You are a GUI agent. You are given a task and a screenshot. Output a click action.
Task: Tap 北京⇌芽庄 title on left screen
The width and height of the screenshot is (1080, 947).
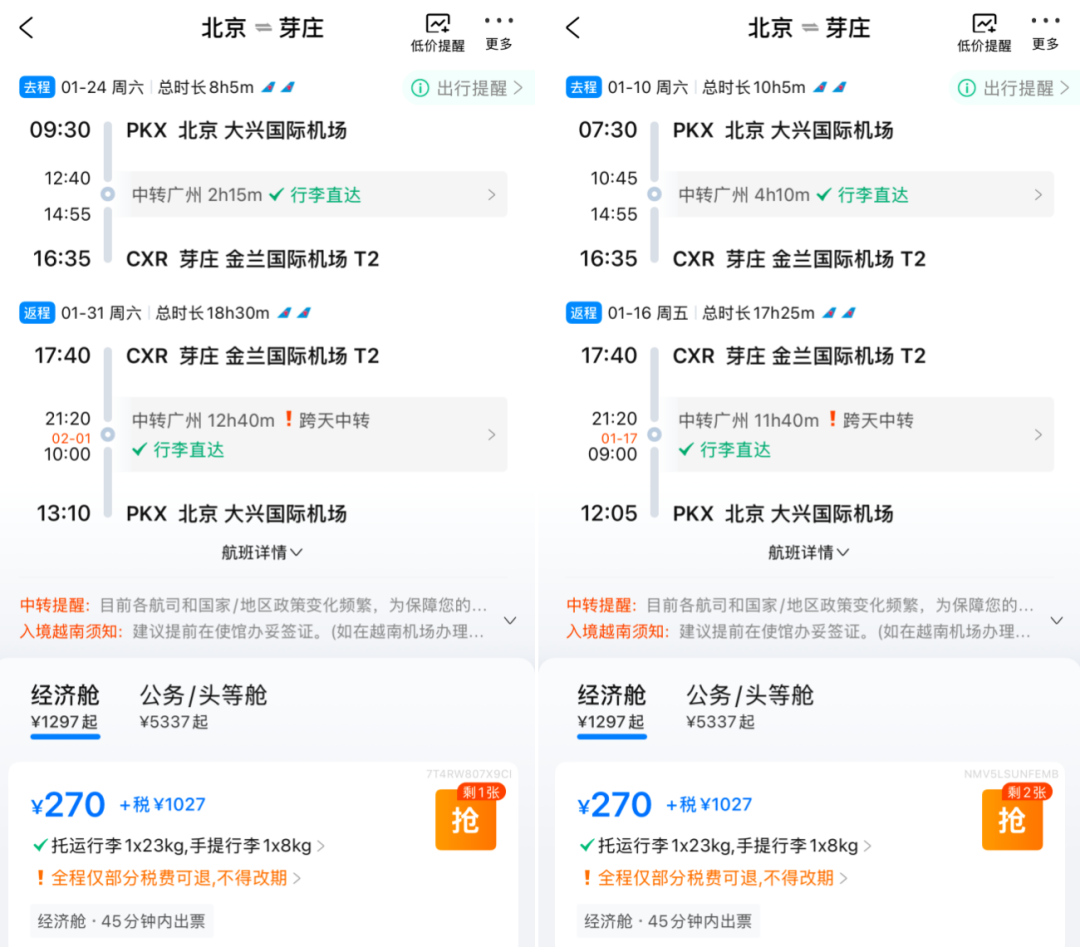click(x=262, y=28)
